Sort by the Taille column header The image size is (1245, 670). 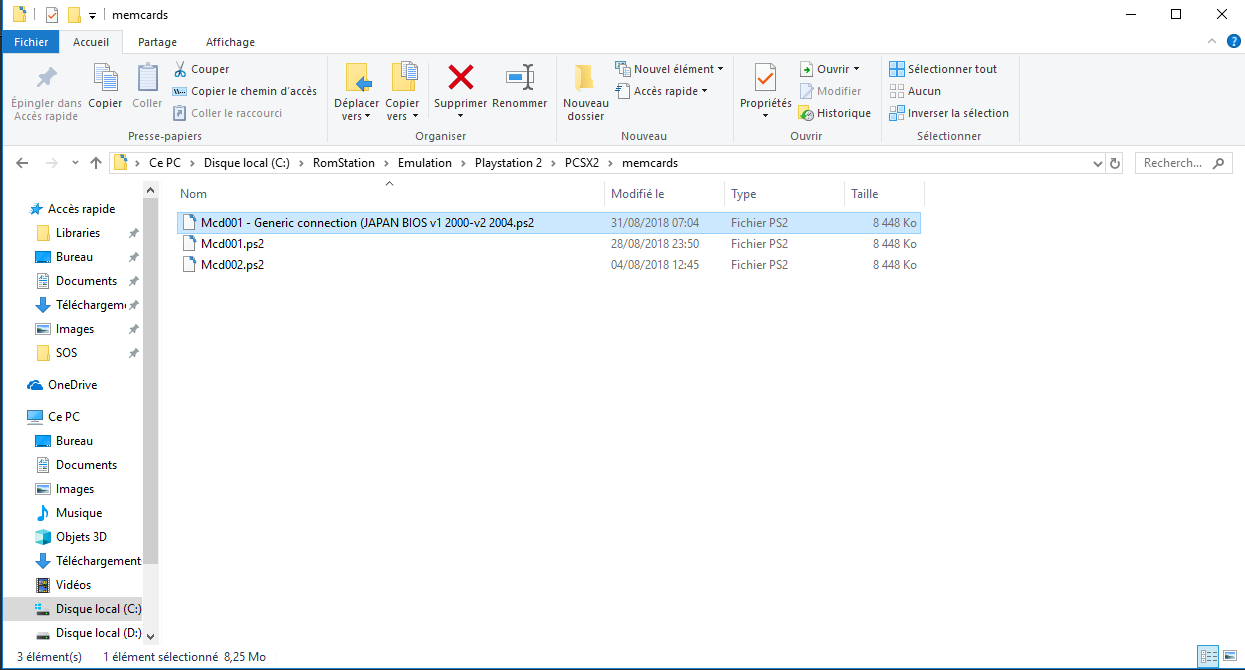pos(885,194)
